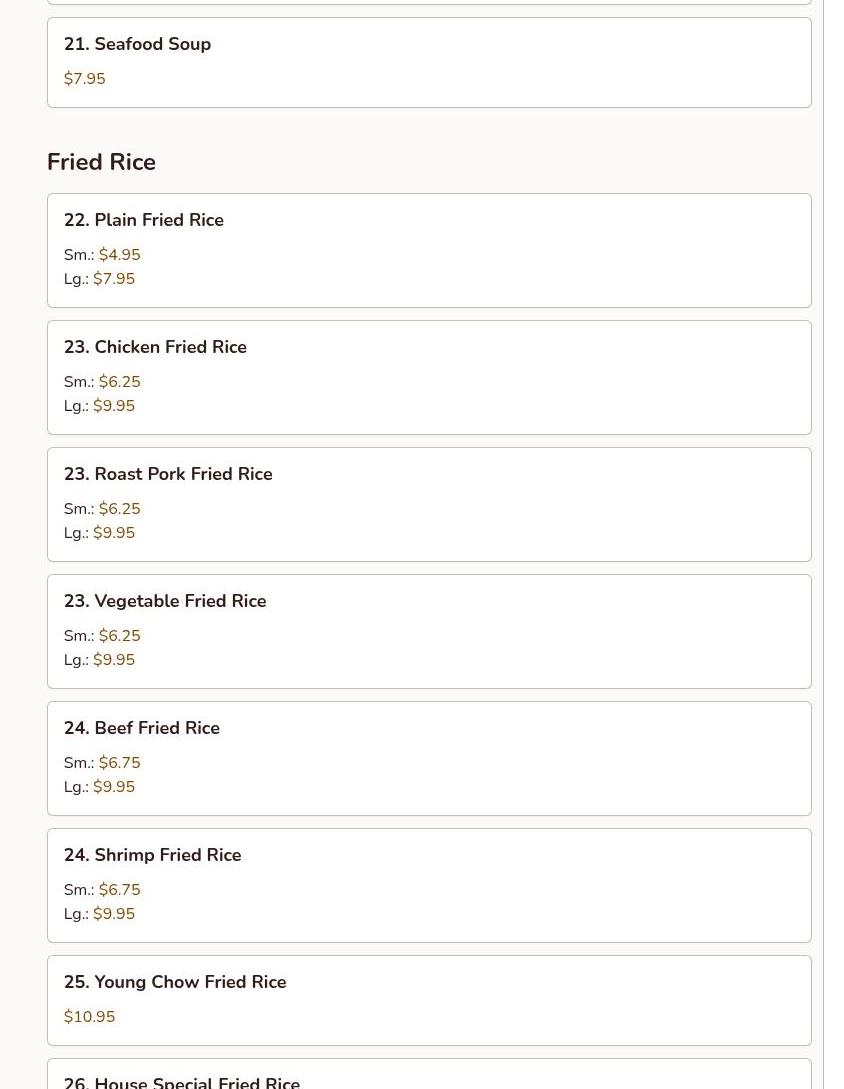Open the Vegetable Fried Rice item
Image resolution: width=844 pixels, height=1089 pixels.
pyautogui.click(x=165, y=601)
